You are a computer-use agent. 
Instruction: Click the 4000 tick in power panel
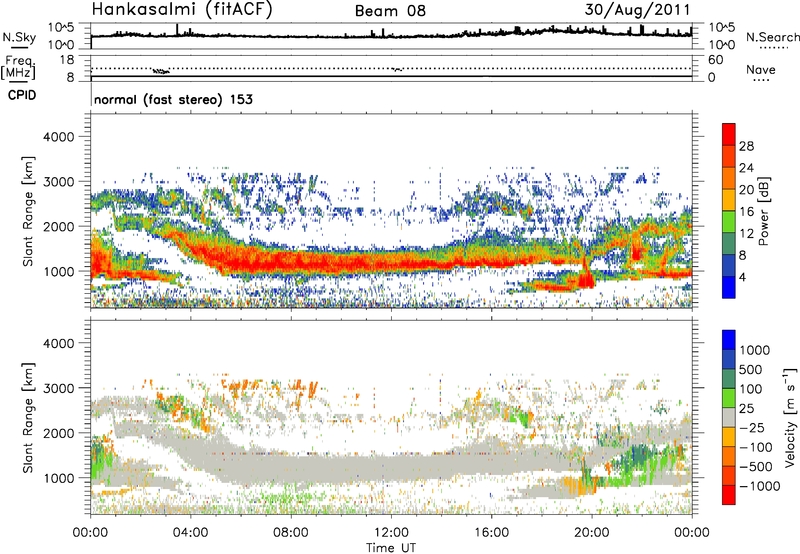pos(59,137)
